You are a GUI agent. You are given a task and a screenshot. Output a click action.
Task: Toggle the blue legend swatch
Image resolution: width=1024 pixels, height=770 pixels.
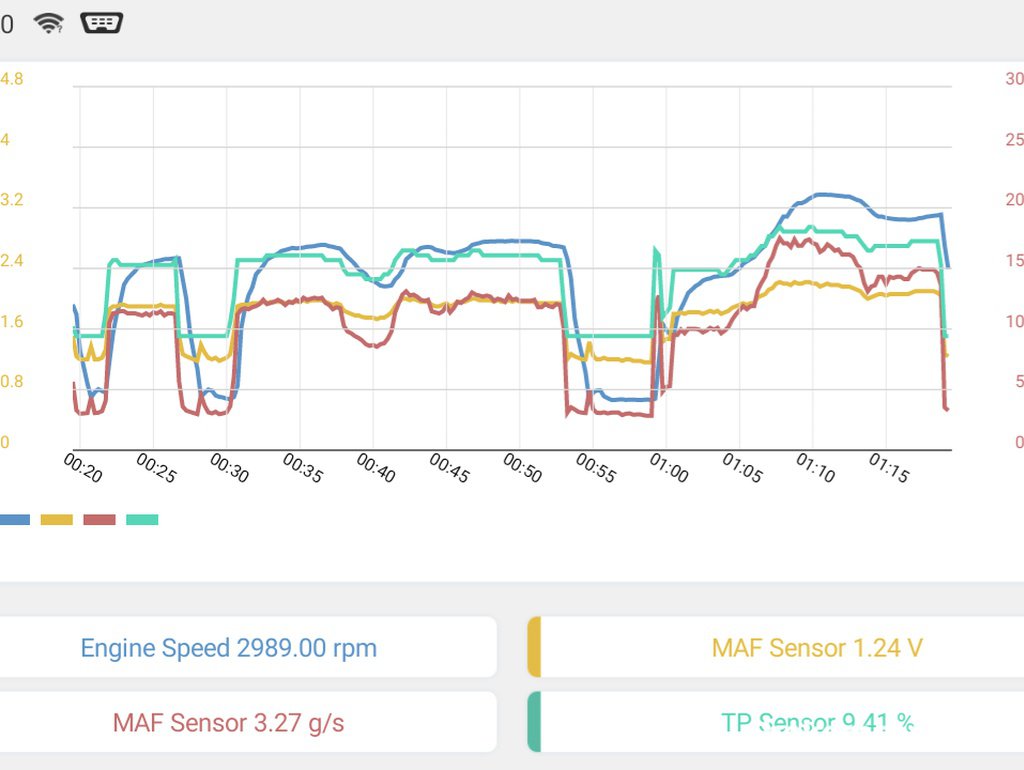pyautogui.click(x=14, y=519)
